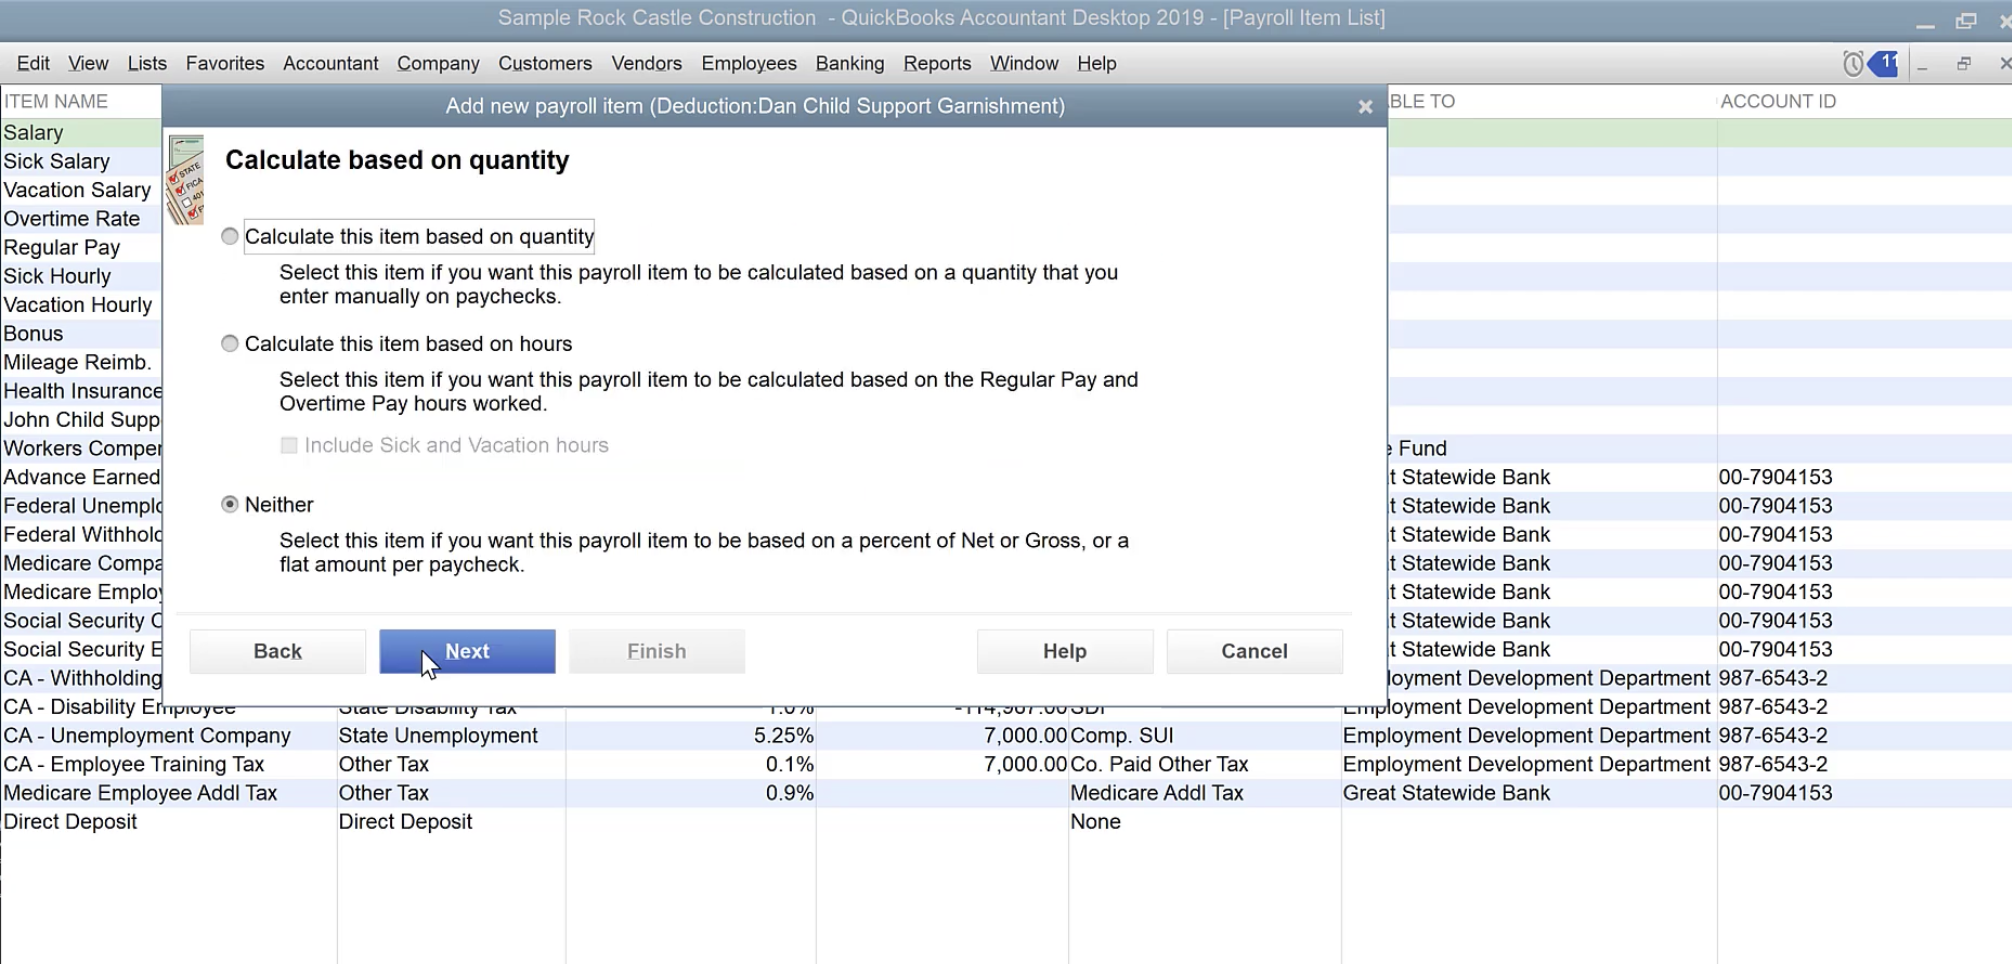Image resolution: width=2012 pixels, height=964 pixels.
Task: Expand the Lists menu
Action: (x=147, y=64)
